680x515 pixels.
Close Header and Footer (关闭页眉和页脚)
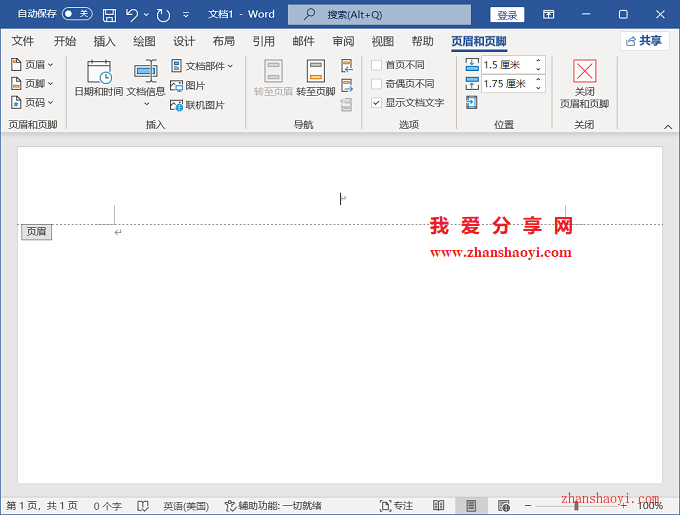click(x=585, y=84)
